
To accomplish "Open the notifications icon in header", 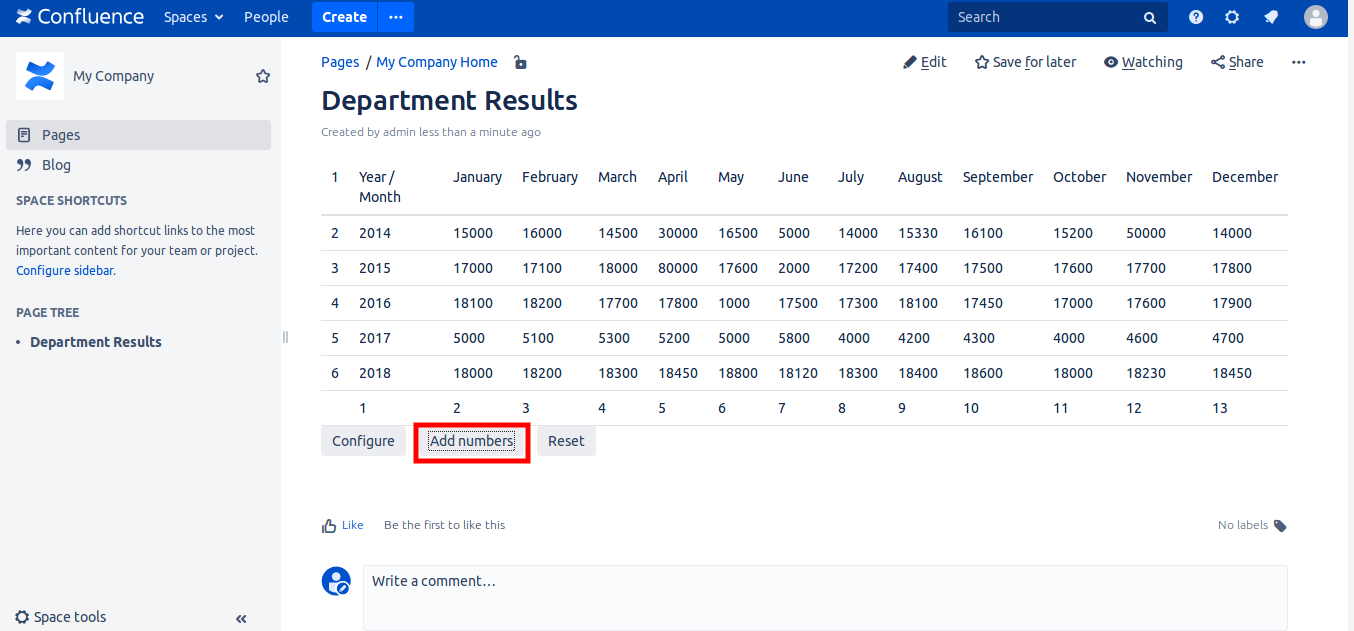I will point(1271,17).
